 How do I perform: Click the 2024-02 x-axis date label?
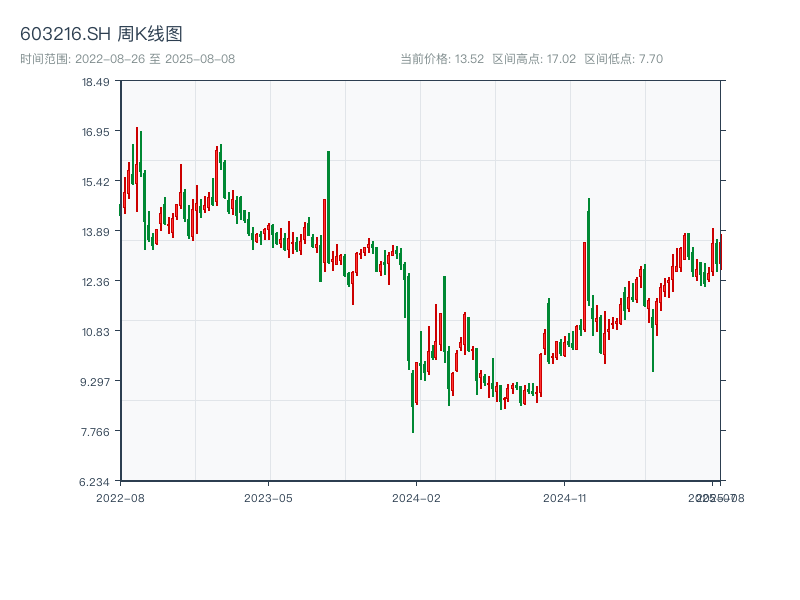click(x=417, y=497)
